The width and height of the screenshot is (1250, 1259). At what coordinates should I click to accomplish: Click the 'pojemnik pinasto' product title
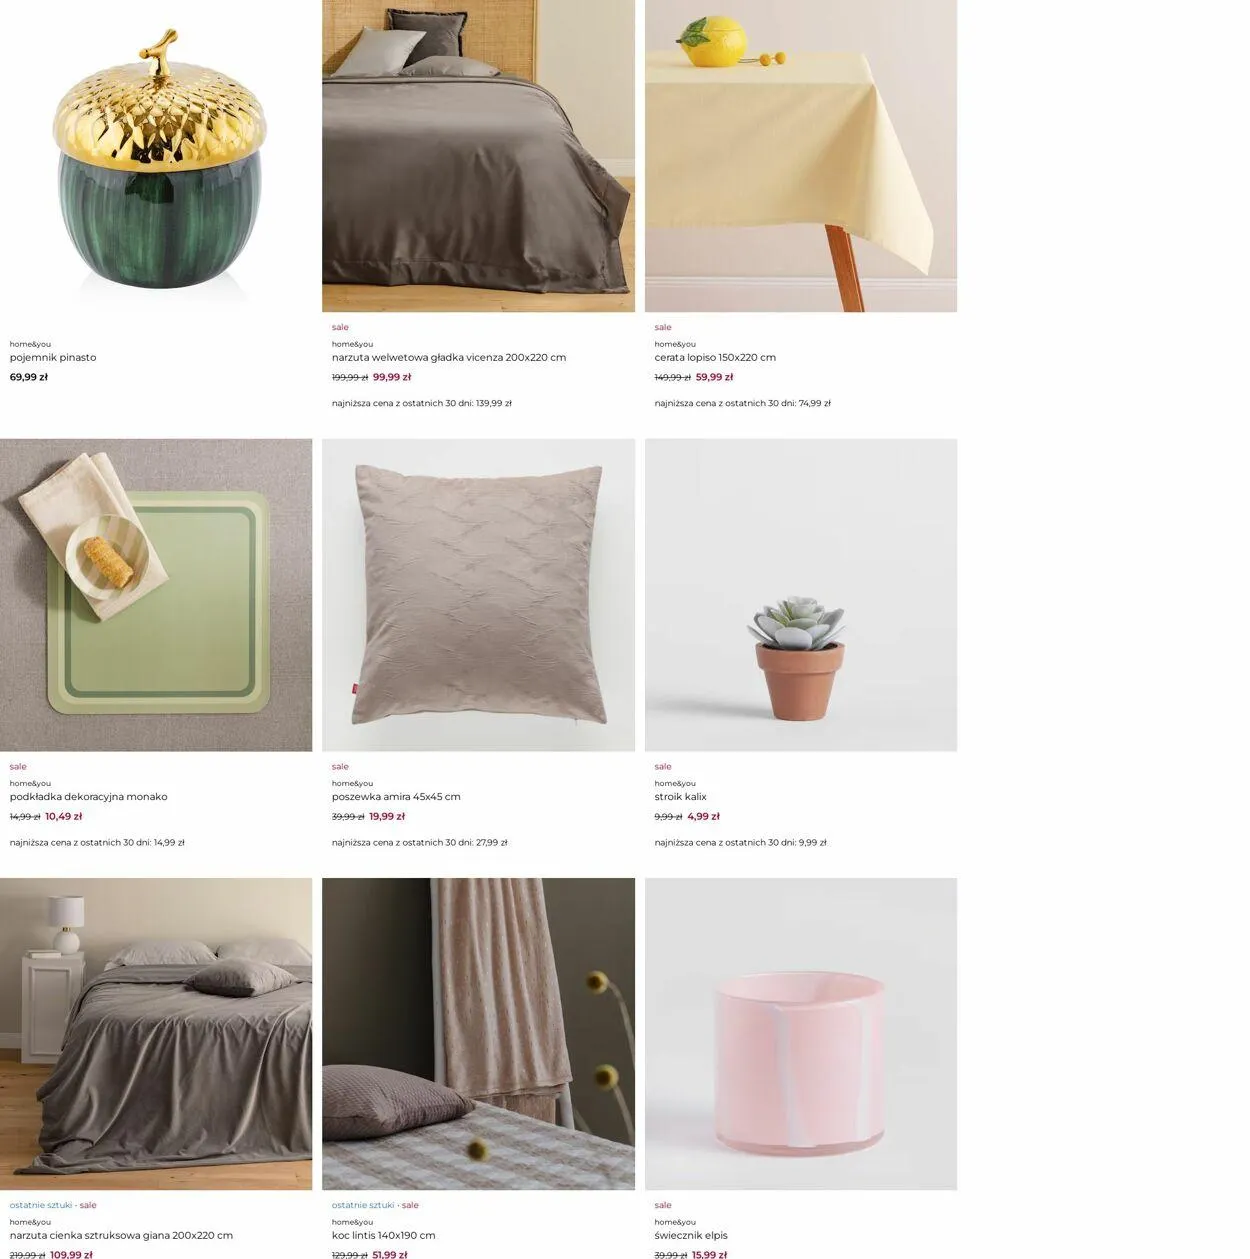tap(53, 357)
